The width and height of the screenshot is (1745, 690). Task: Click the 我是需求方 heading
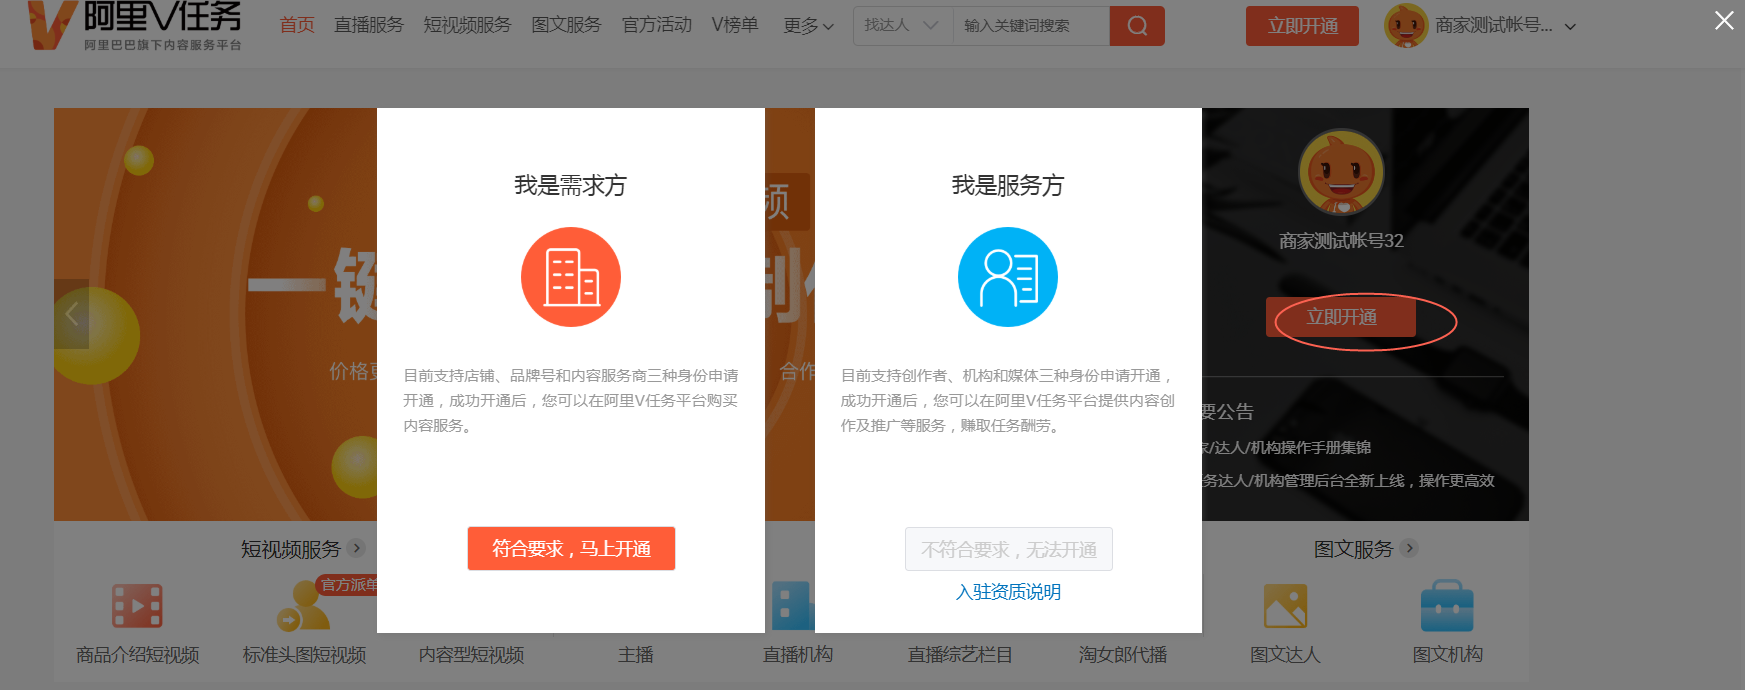coord(570,185)
